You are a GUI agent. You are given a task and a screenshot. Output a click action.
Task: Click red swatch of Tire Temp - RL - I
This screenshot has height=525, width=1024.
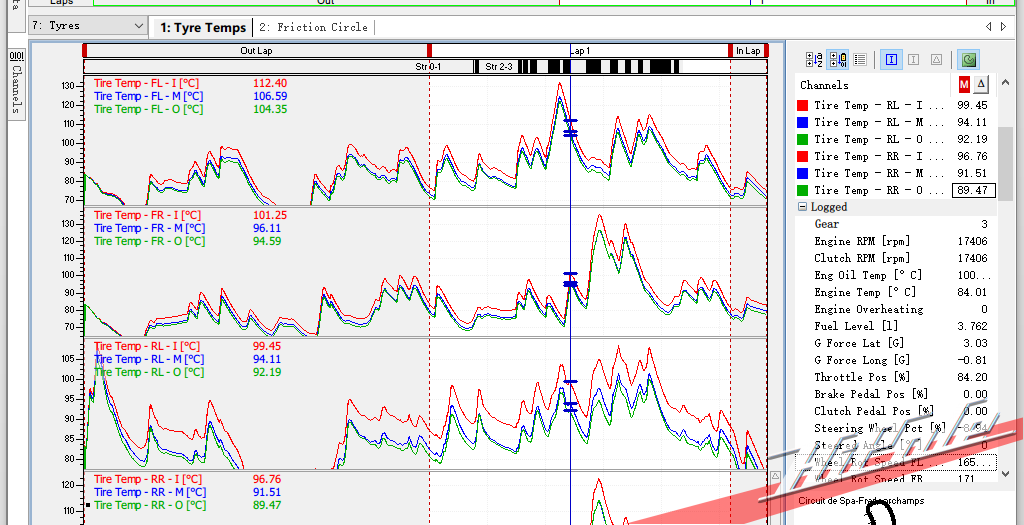click(803, 105)
